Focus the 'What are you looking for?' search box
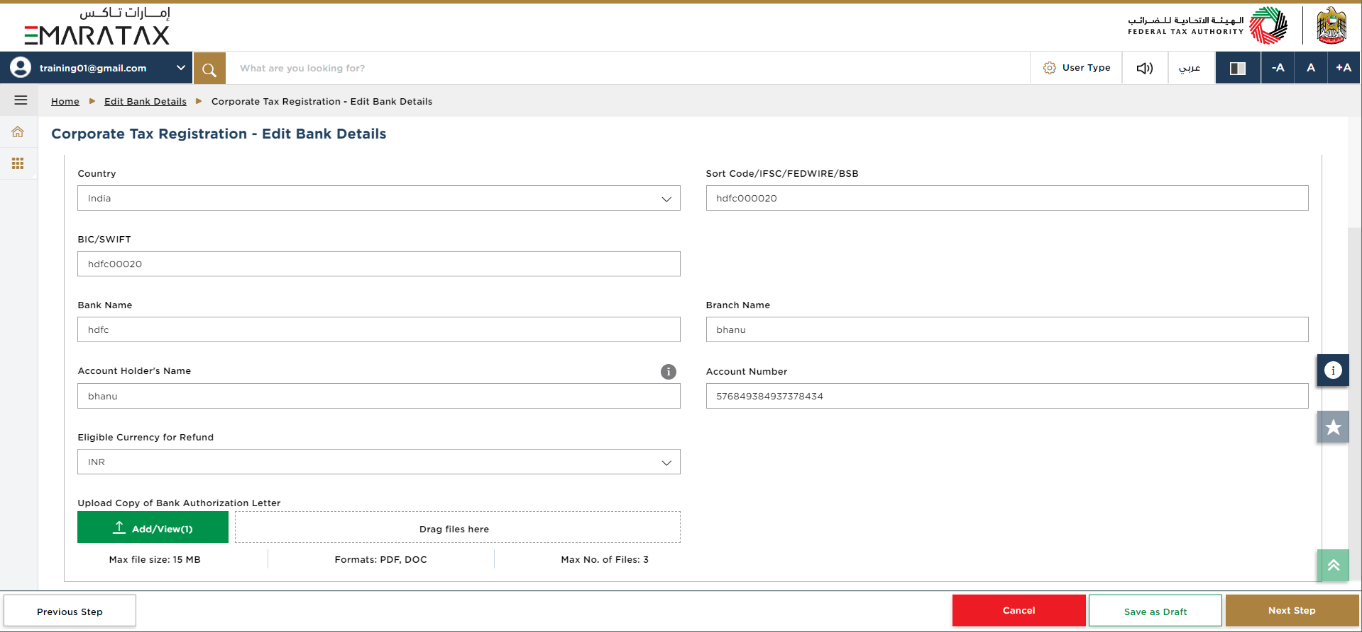 (628, 68)
